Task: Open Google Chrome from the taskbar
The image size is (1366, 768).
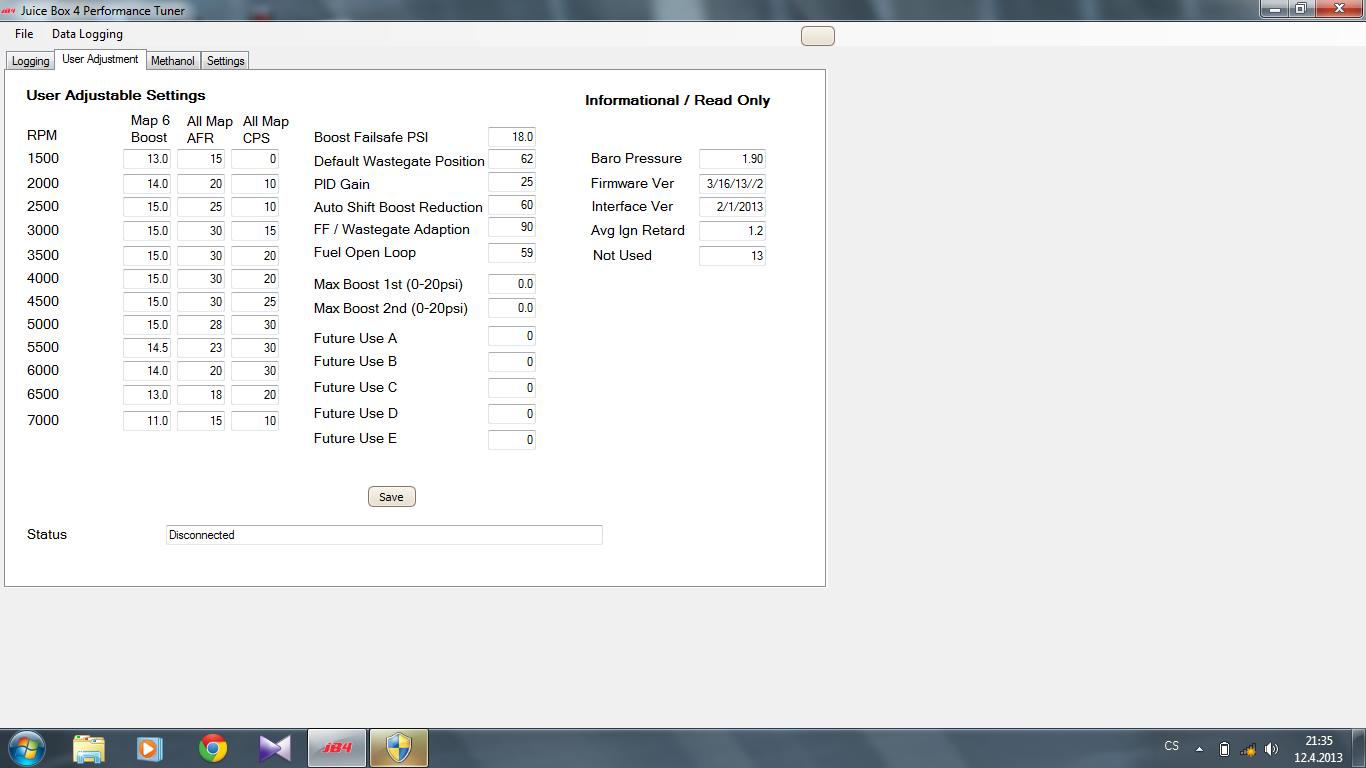Action: (x=212, y=748)
